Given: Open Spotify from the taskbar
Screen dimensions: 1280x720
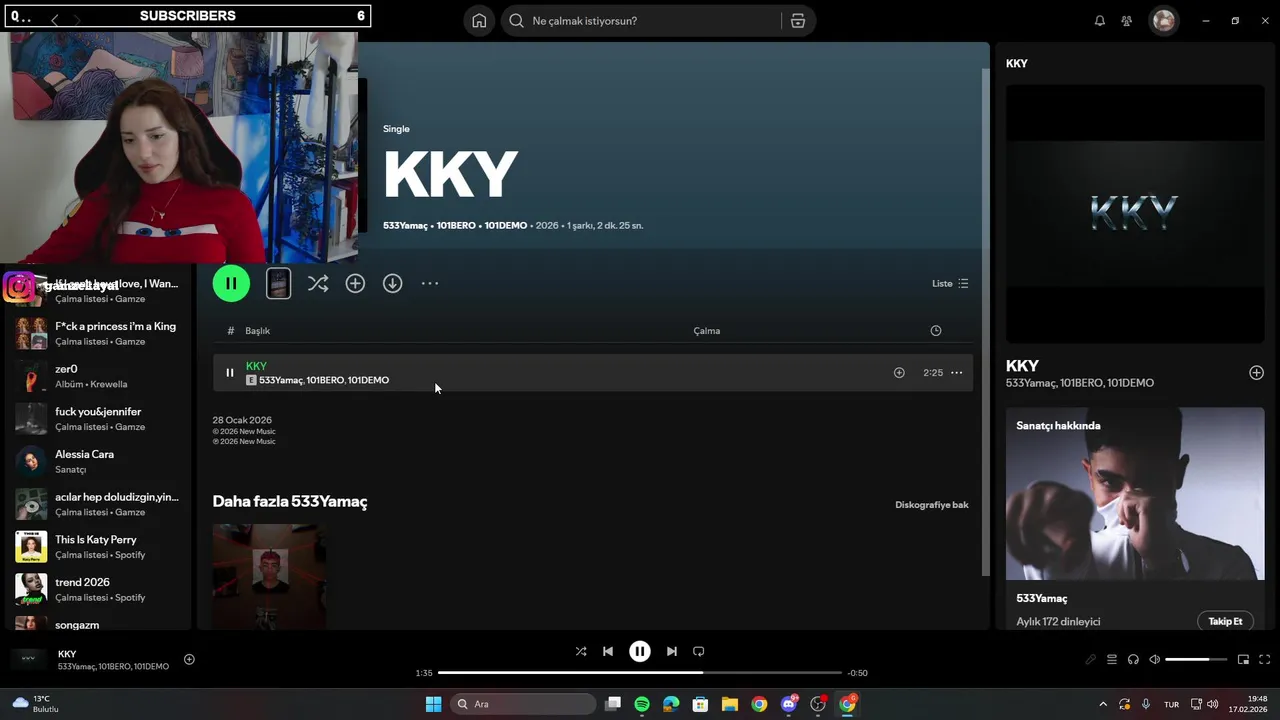Looking at the screenshot, I should click(642, 704).
